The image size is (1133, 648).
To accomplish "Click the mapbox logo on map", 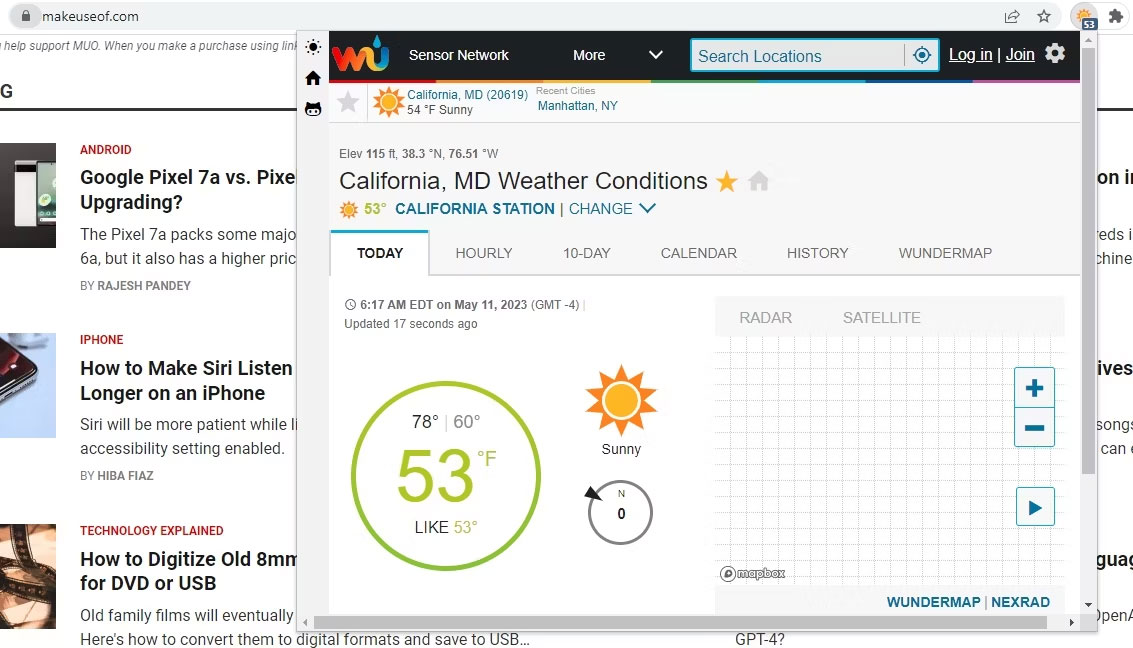I will (752, 574).
